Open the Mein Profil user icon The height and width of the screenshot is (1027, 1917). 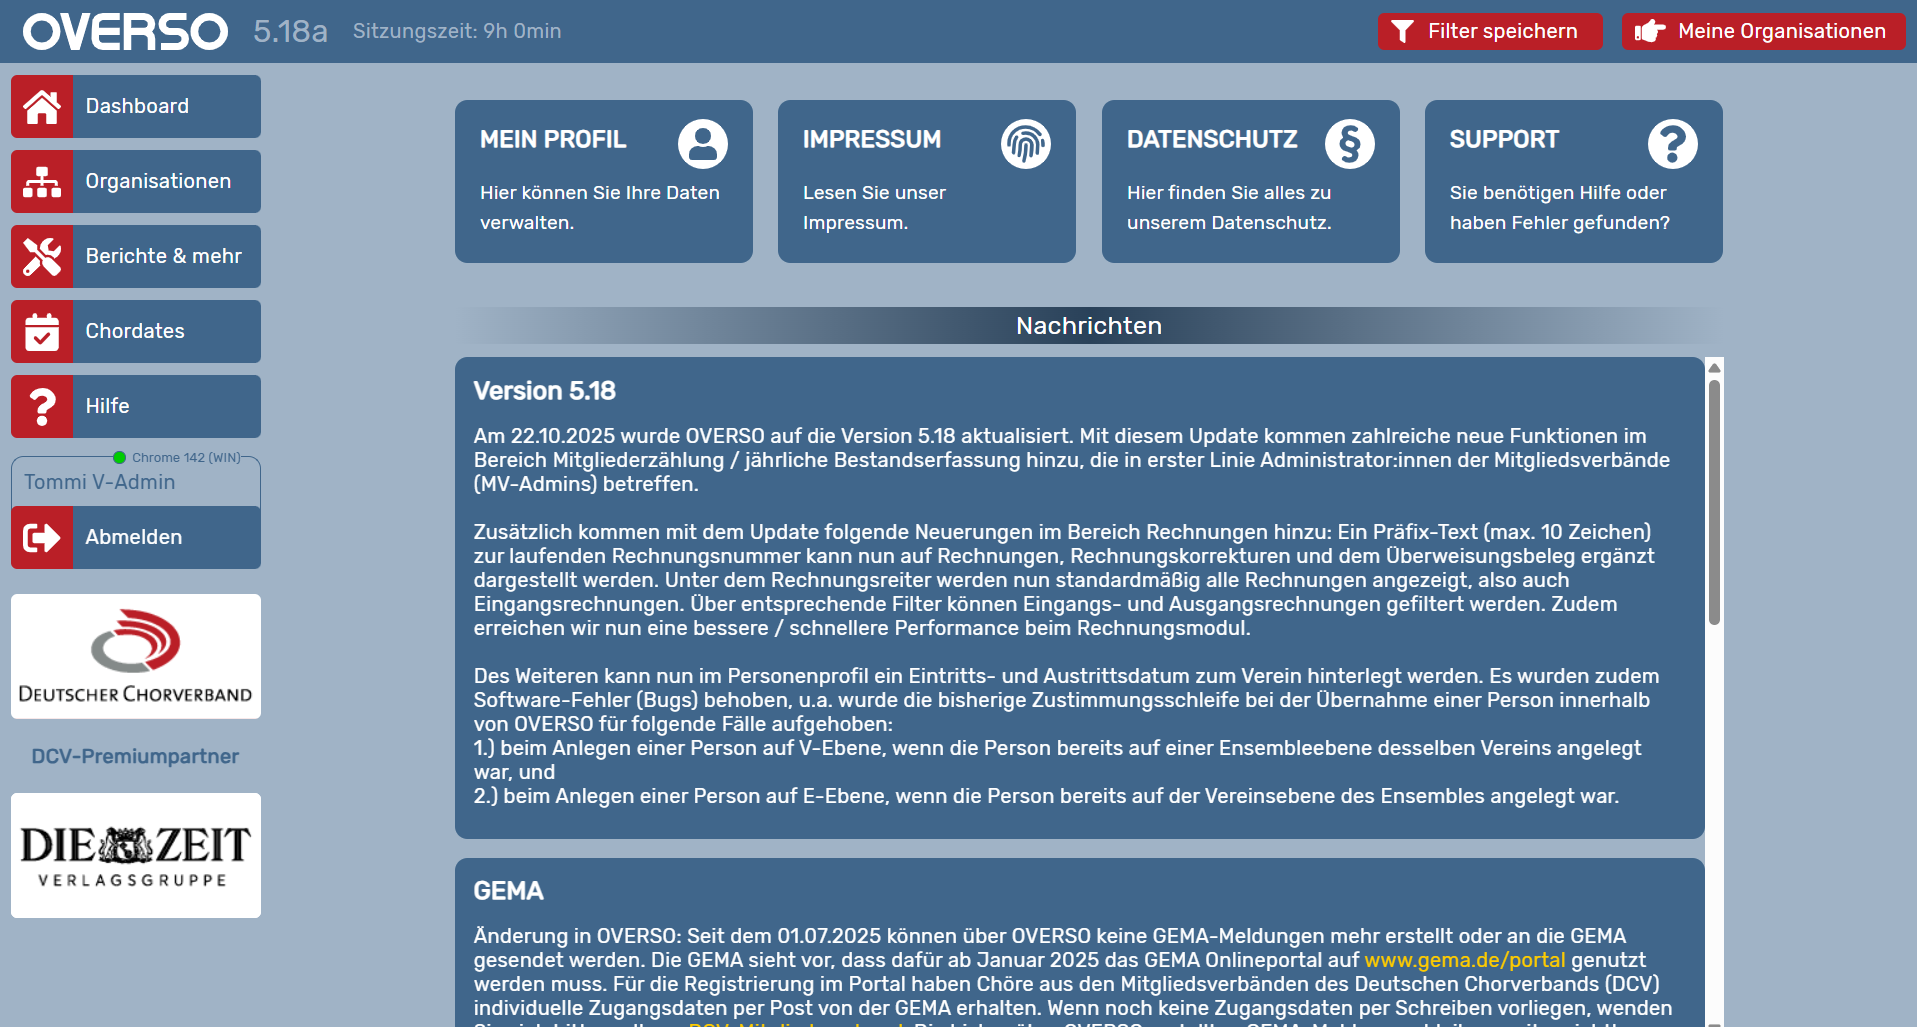702,144
